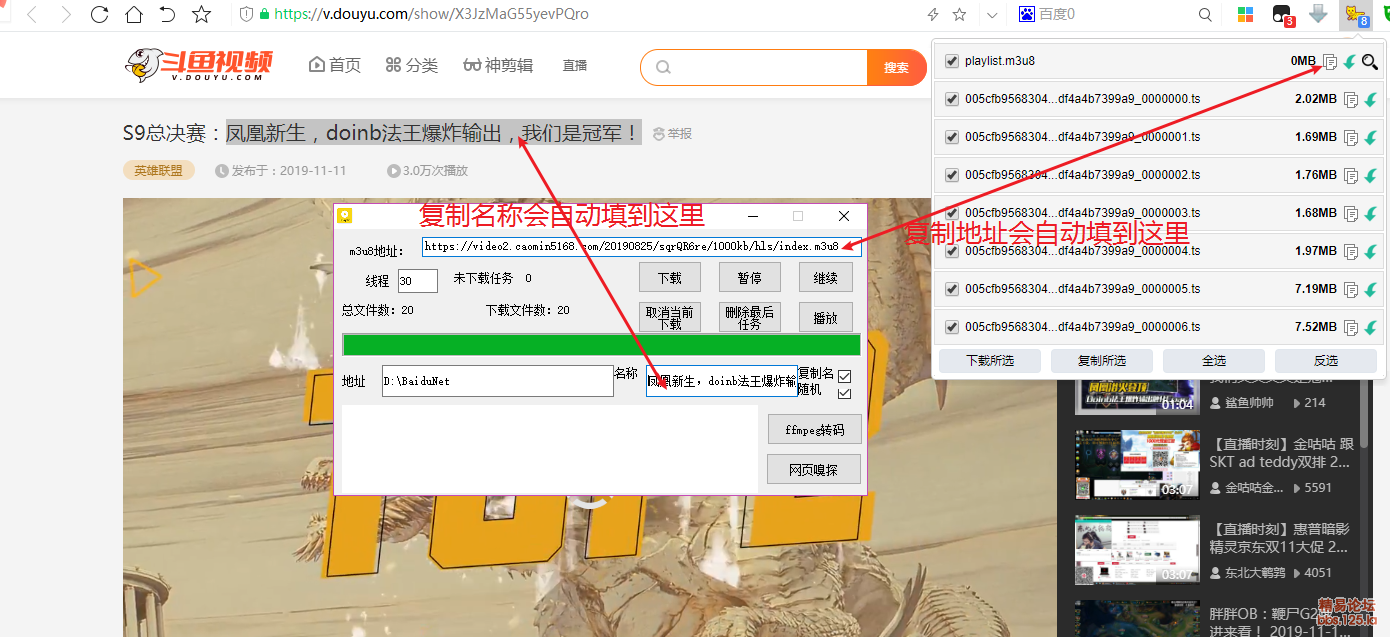The width and height of the screenshot is (1390, 637).
Task: Click the orange 搜索 button
Action: tap(896, 67)
